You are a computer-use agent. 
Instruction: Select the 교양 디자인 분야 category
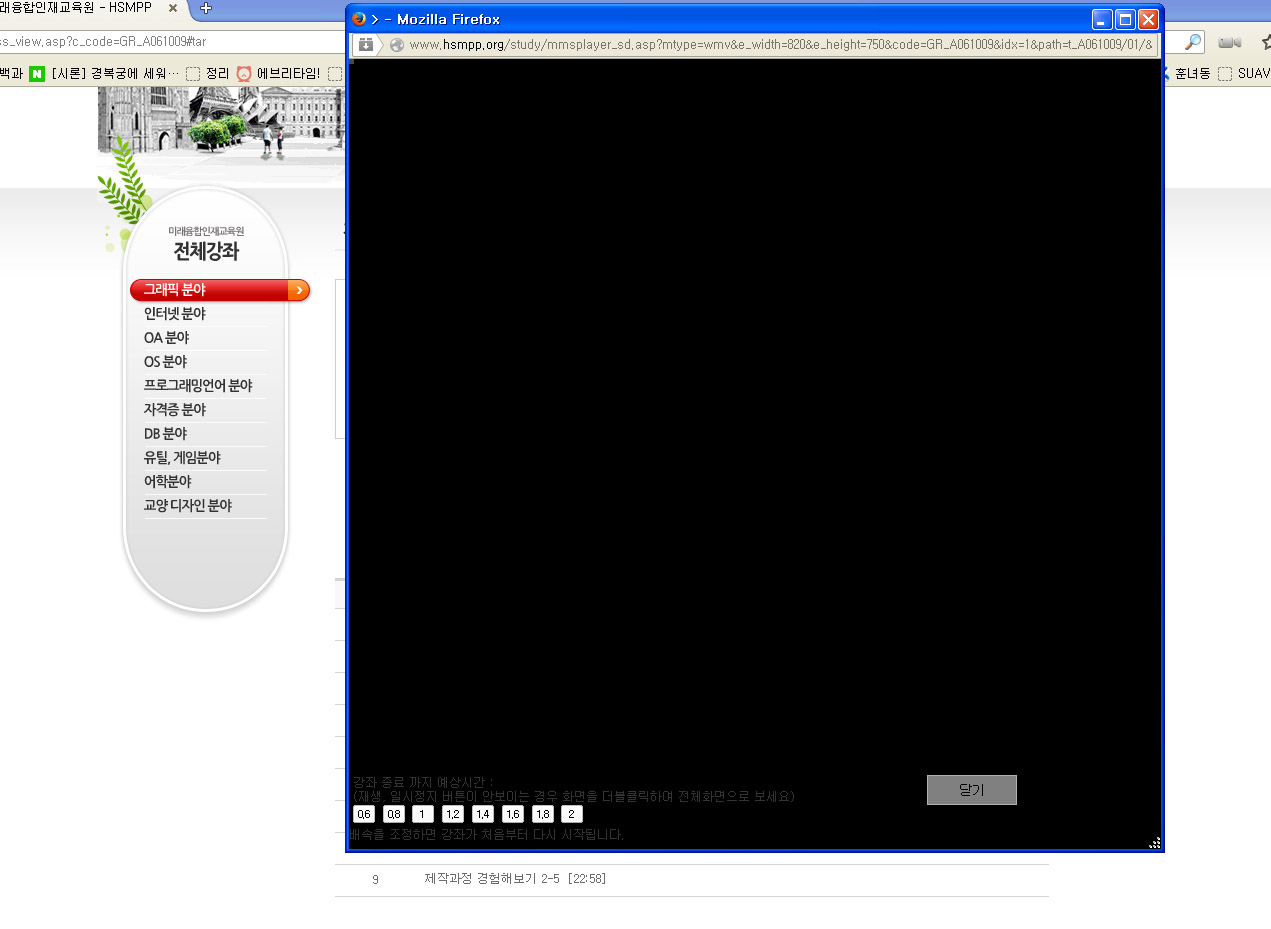click(x=188, y=506)
